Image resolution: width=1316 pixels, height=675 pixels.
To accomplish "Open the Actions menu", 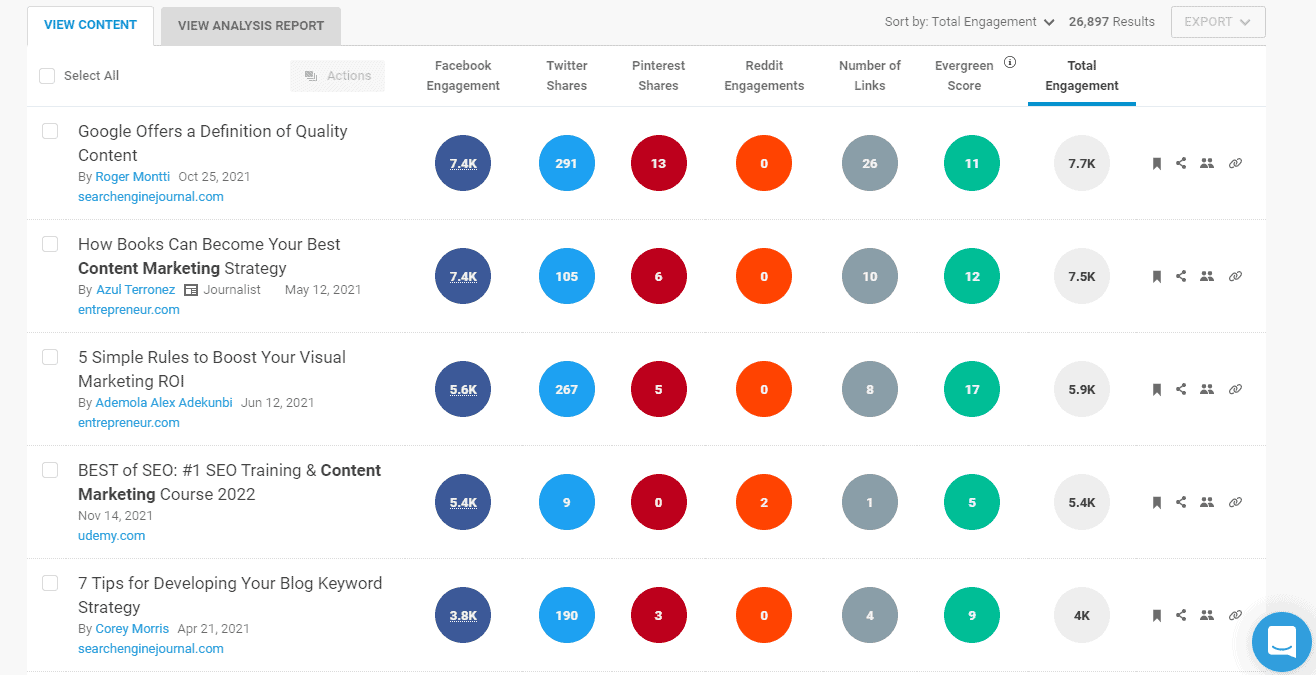I will tap(337, 76).
